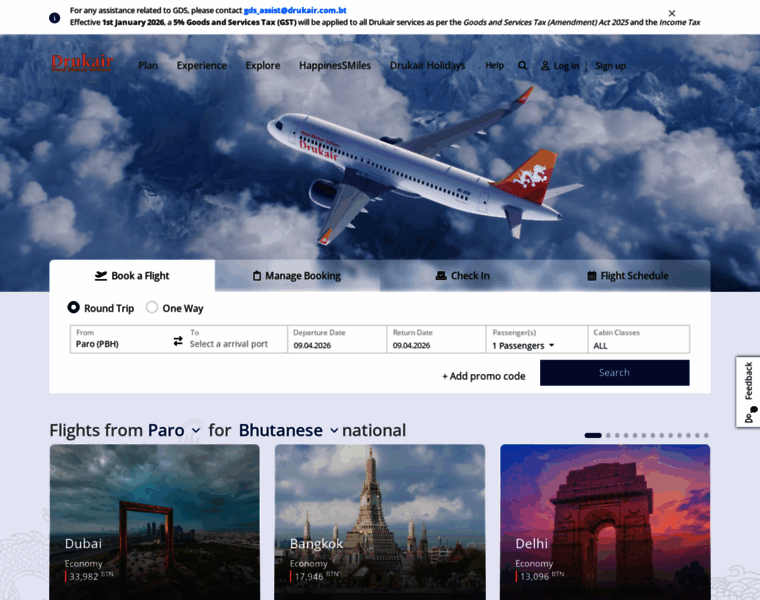Open the Return Date field
This screenshot has width=760, height=600.
436,339
